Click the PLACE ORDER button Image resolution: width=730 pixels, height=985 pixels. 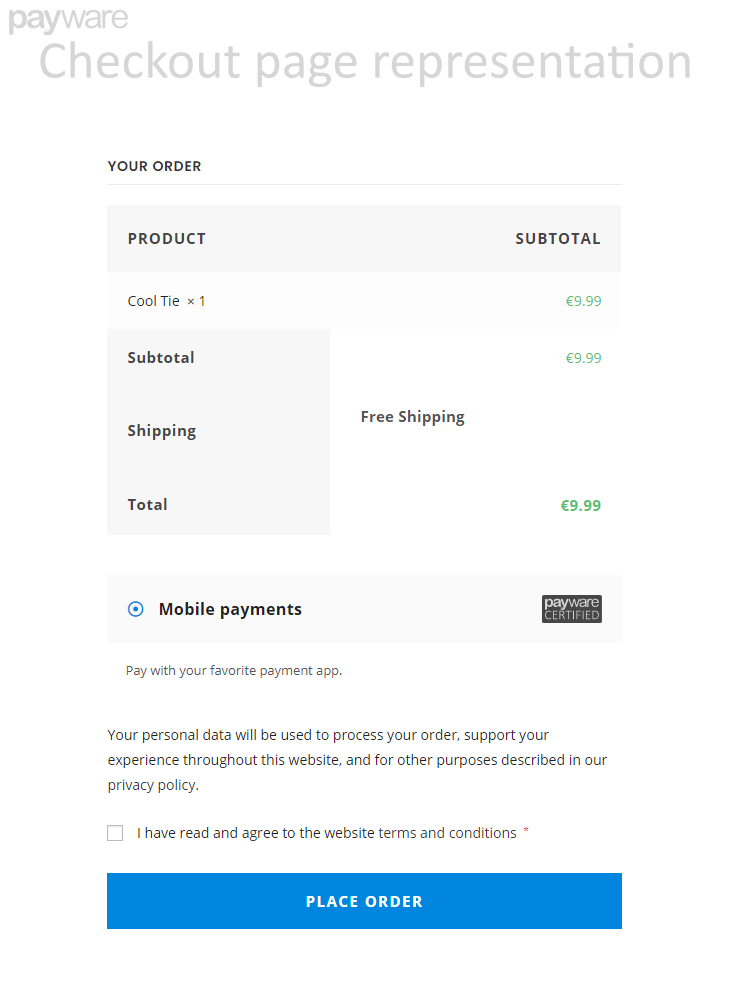point(364,901)
